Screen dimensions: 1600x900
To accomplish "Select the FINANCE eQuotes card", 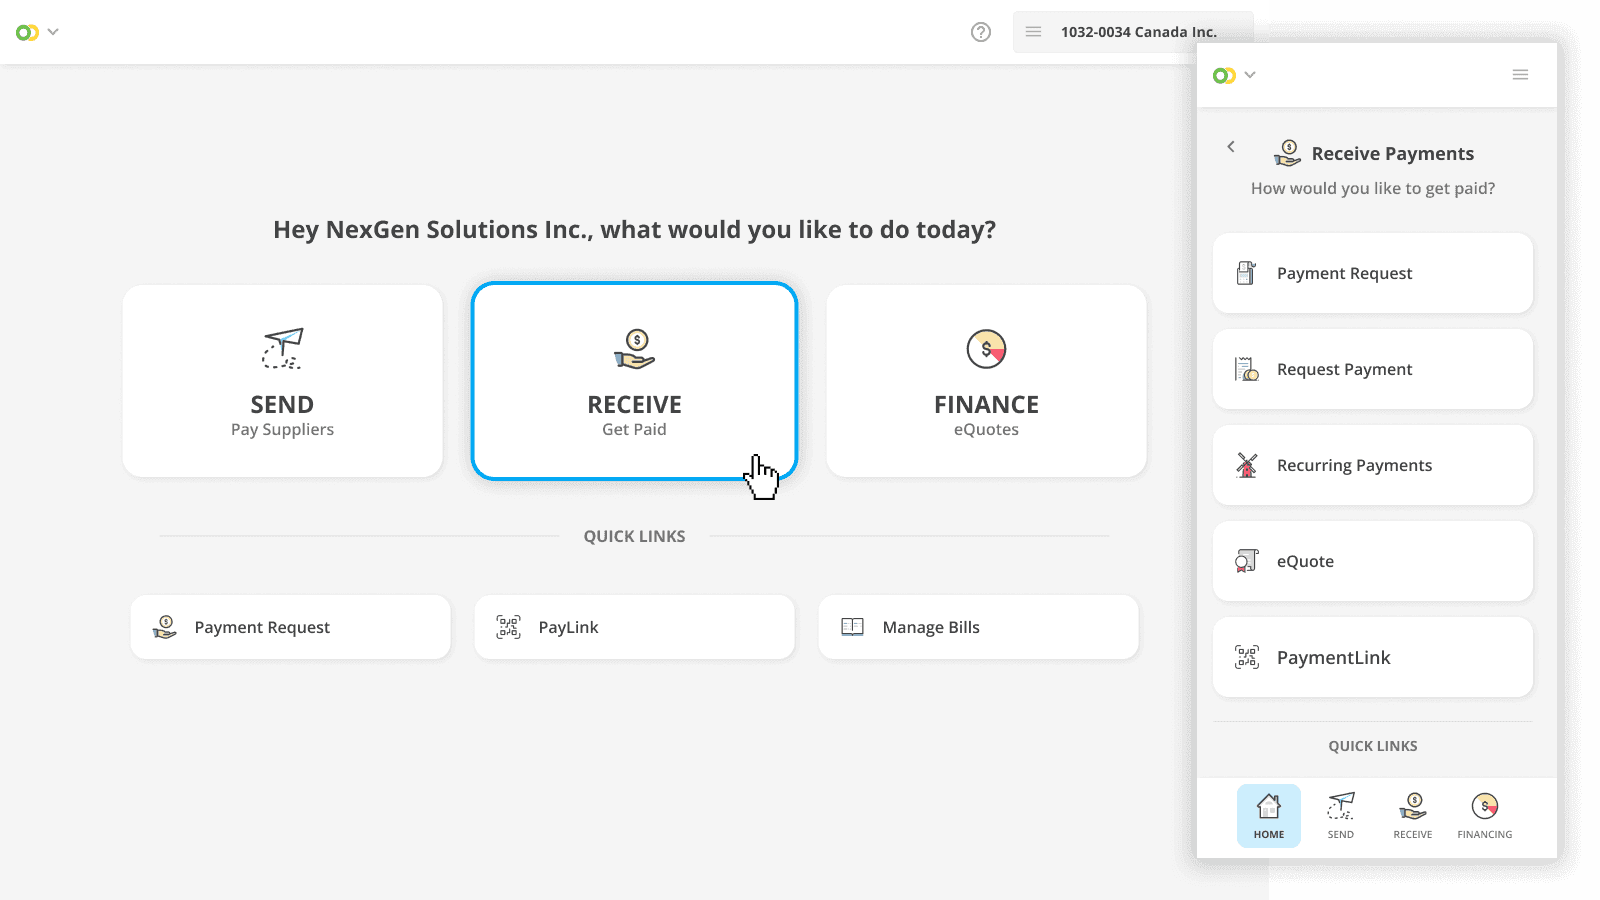I will pos(986,381).
